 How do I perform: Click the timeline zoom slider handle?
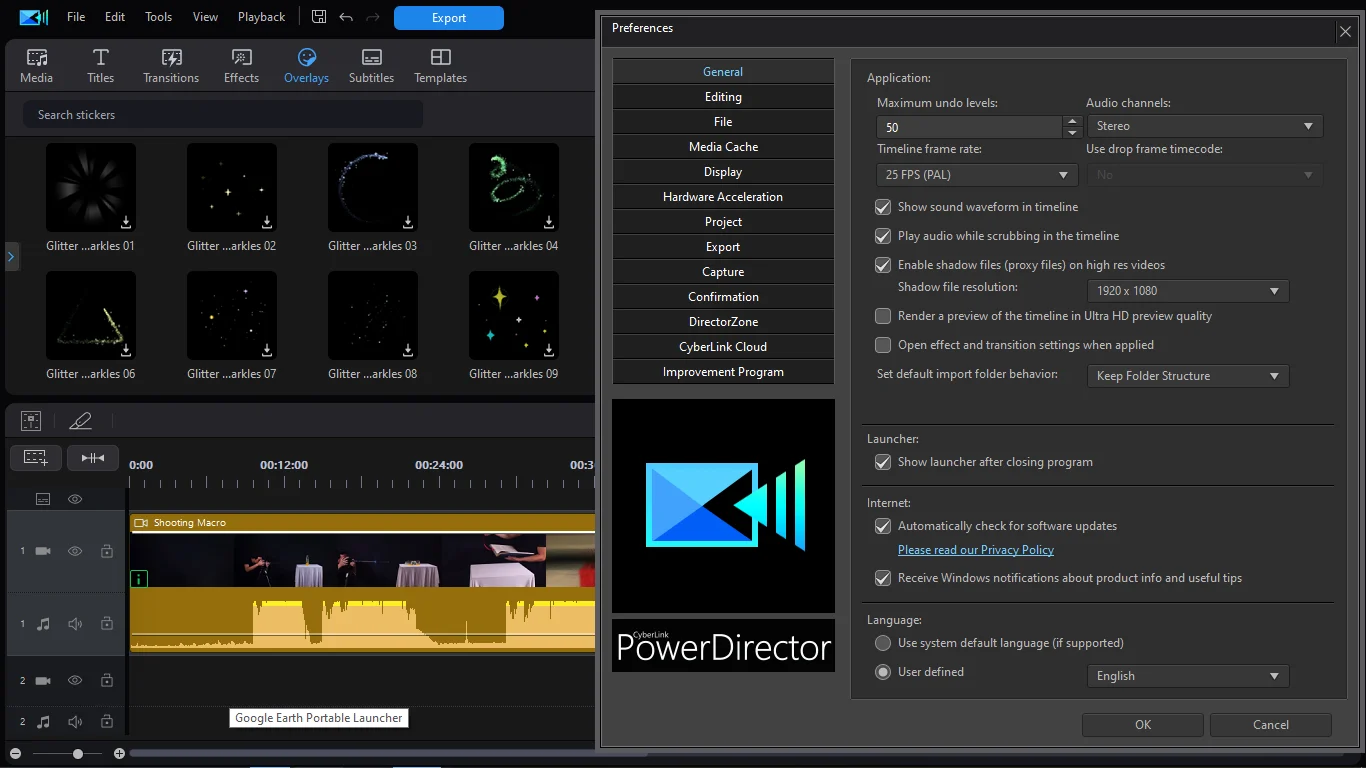coord(78,753)
